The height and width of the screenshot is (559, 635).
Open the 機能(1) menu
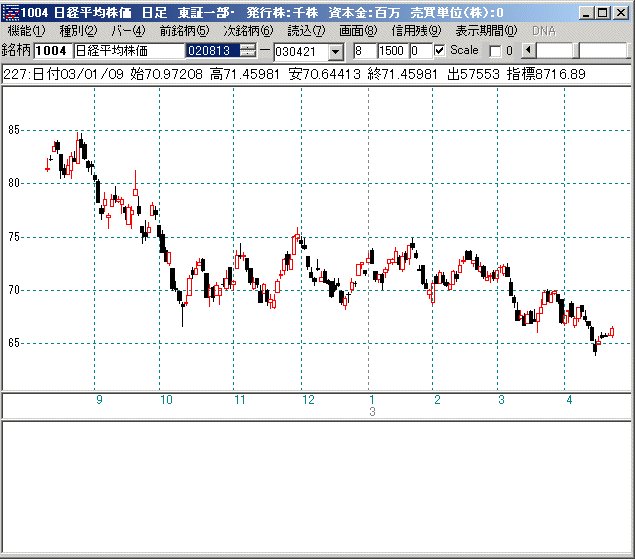[26, 31]
